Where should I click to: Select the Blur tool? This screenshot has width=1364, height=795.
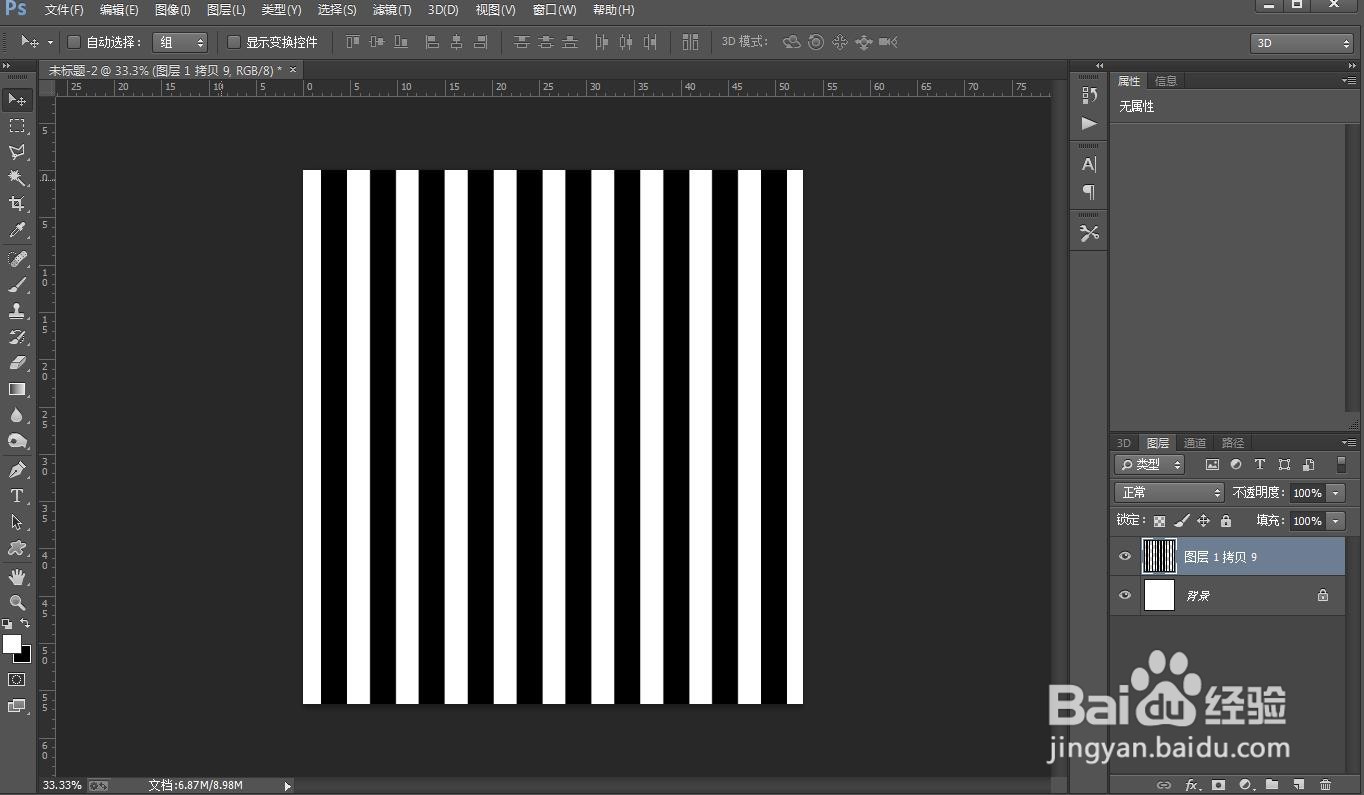click(x=17, y=415)
